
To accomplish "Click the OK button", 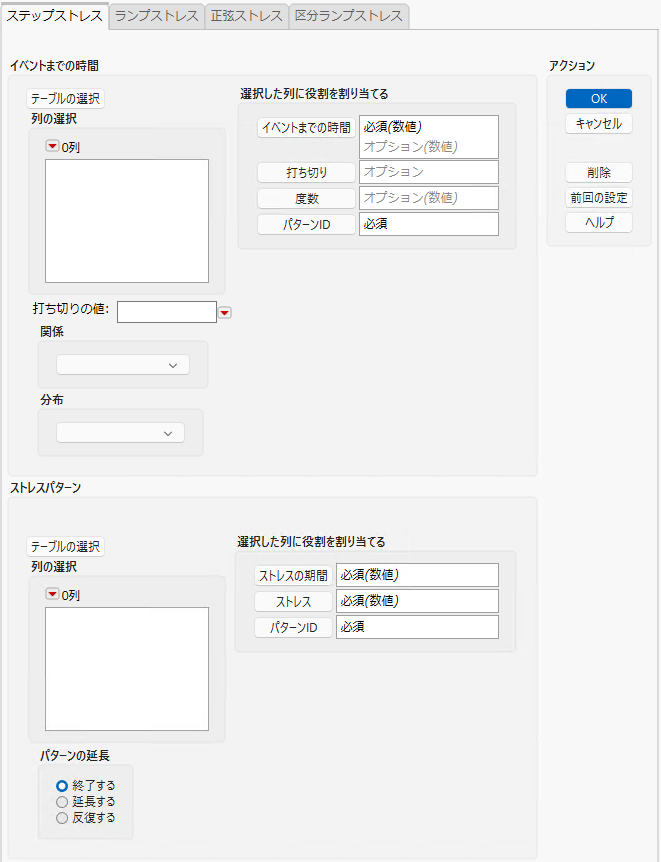I will click(599, 99).
